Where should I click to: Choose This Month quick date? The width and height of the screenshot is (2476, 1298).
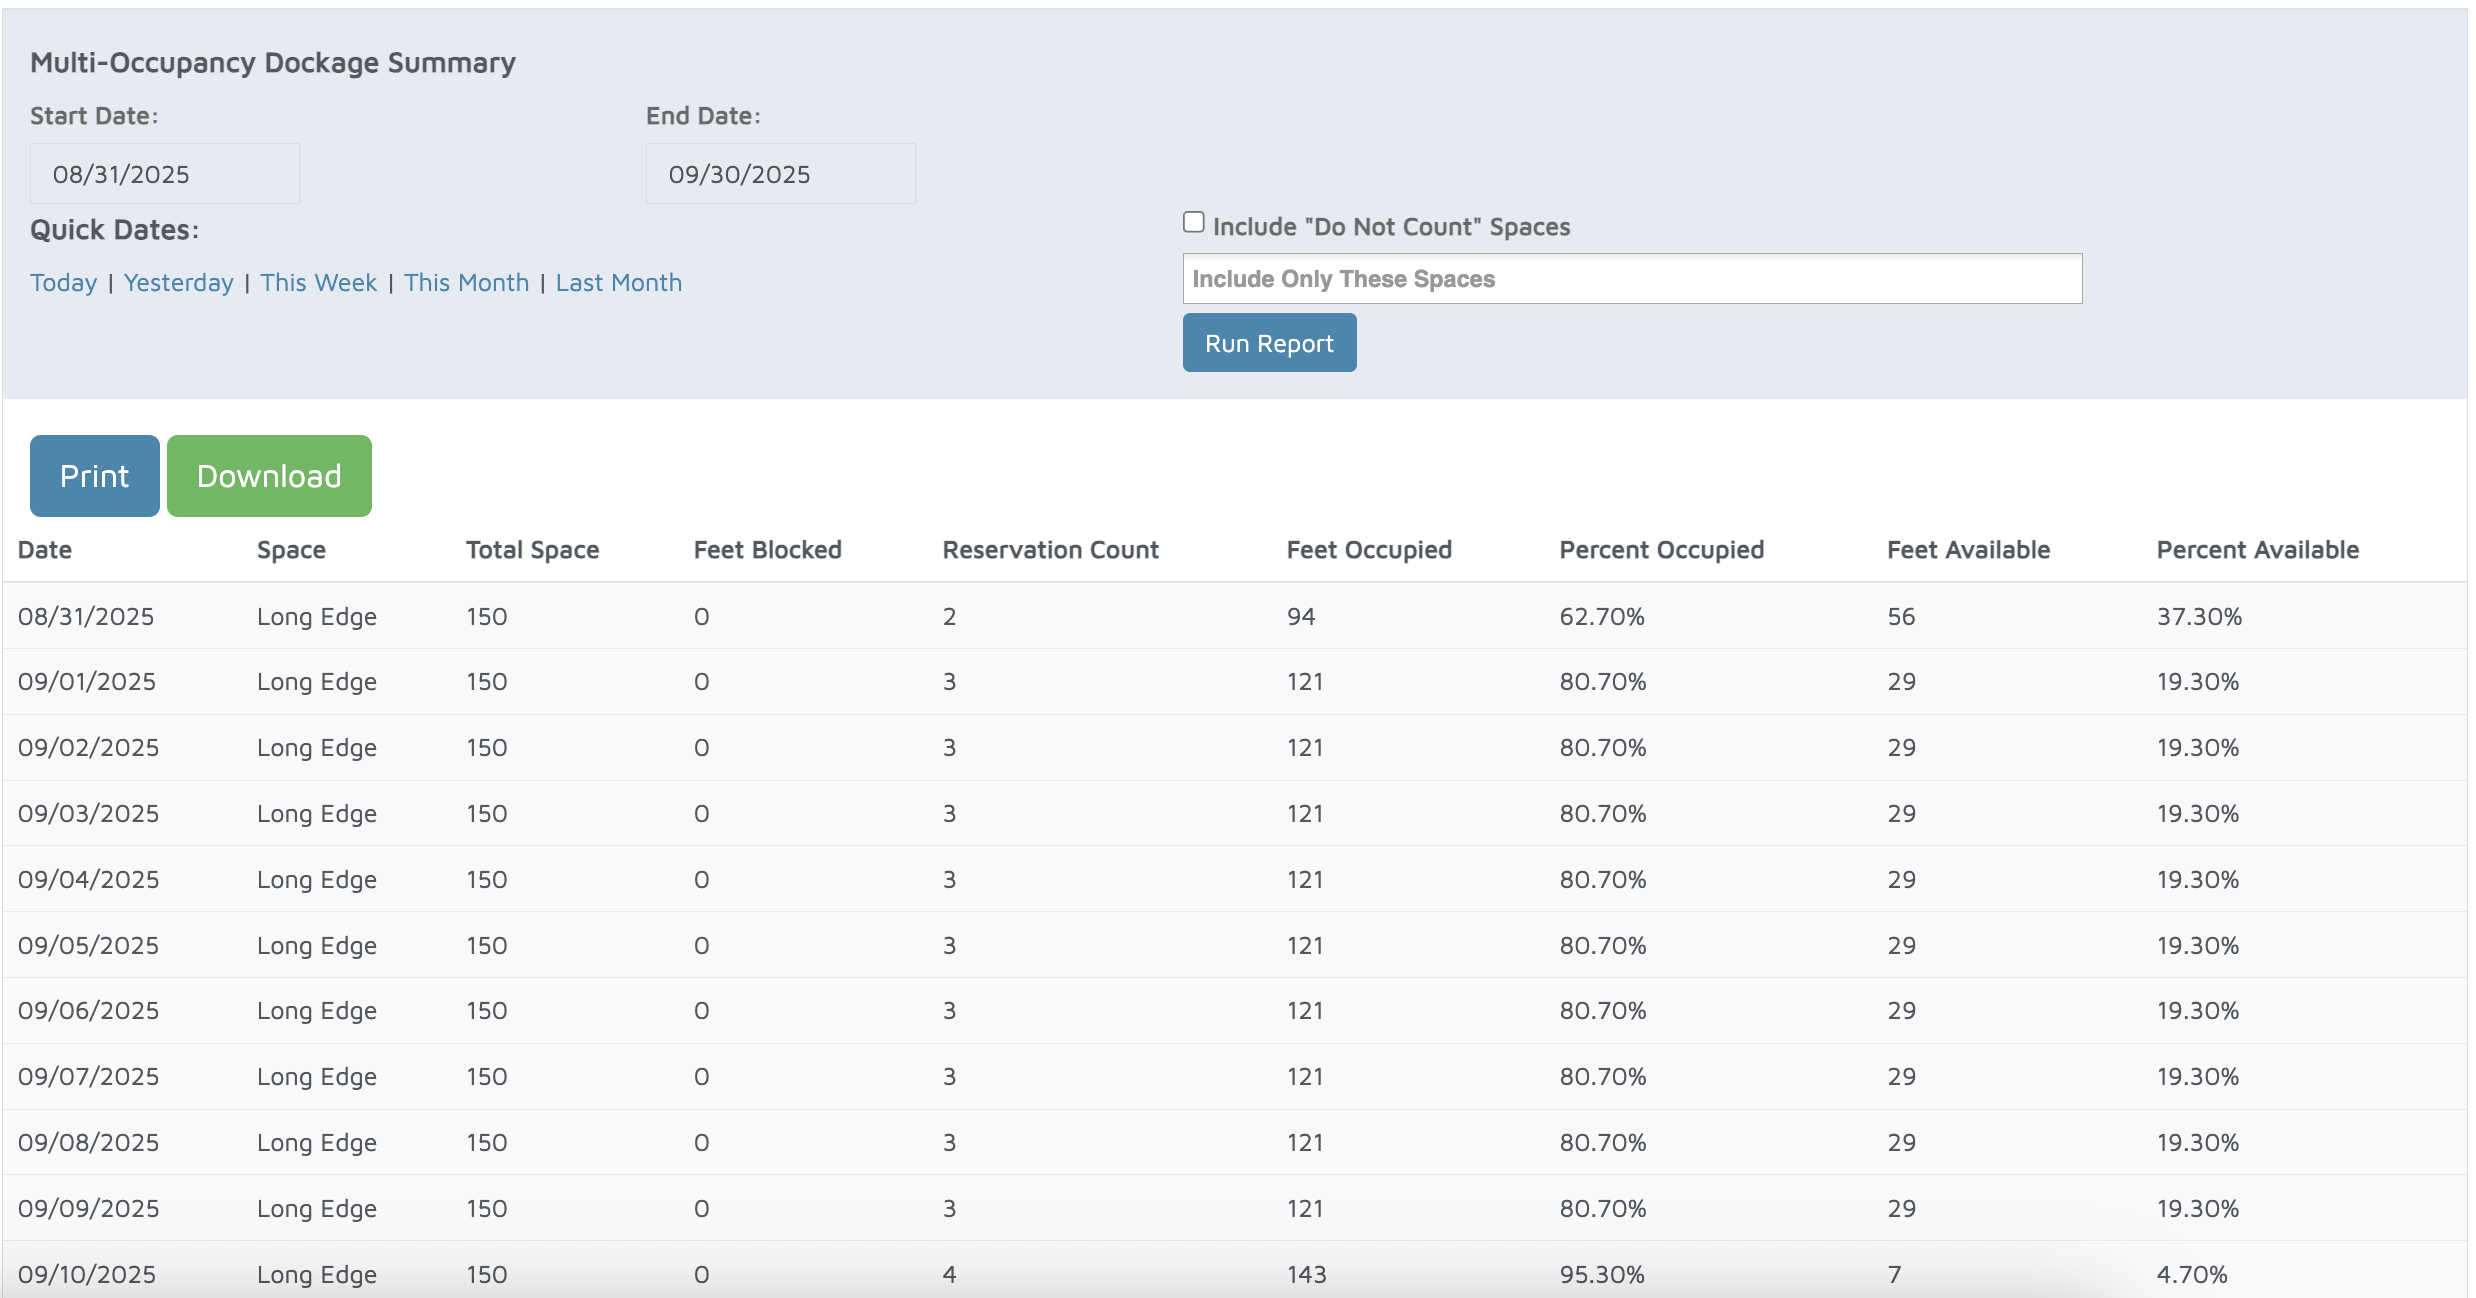coord(466,283)
